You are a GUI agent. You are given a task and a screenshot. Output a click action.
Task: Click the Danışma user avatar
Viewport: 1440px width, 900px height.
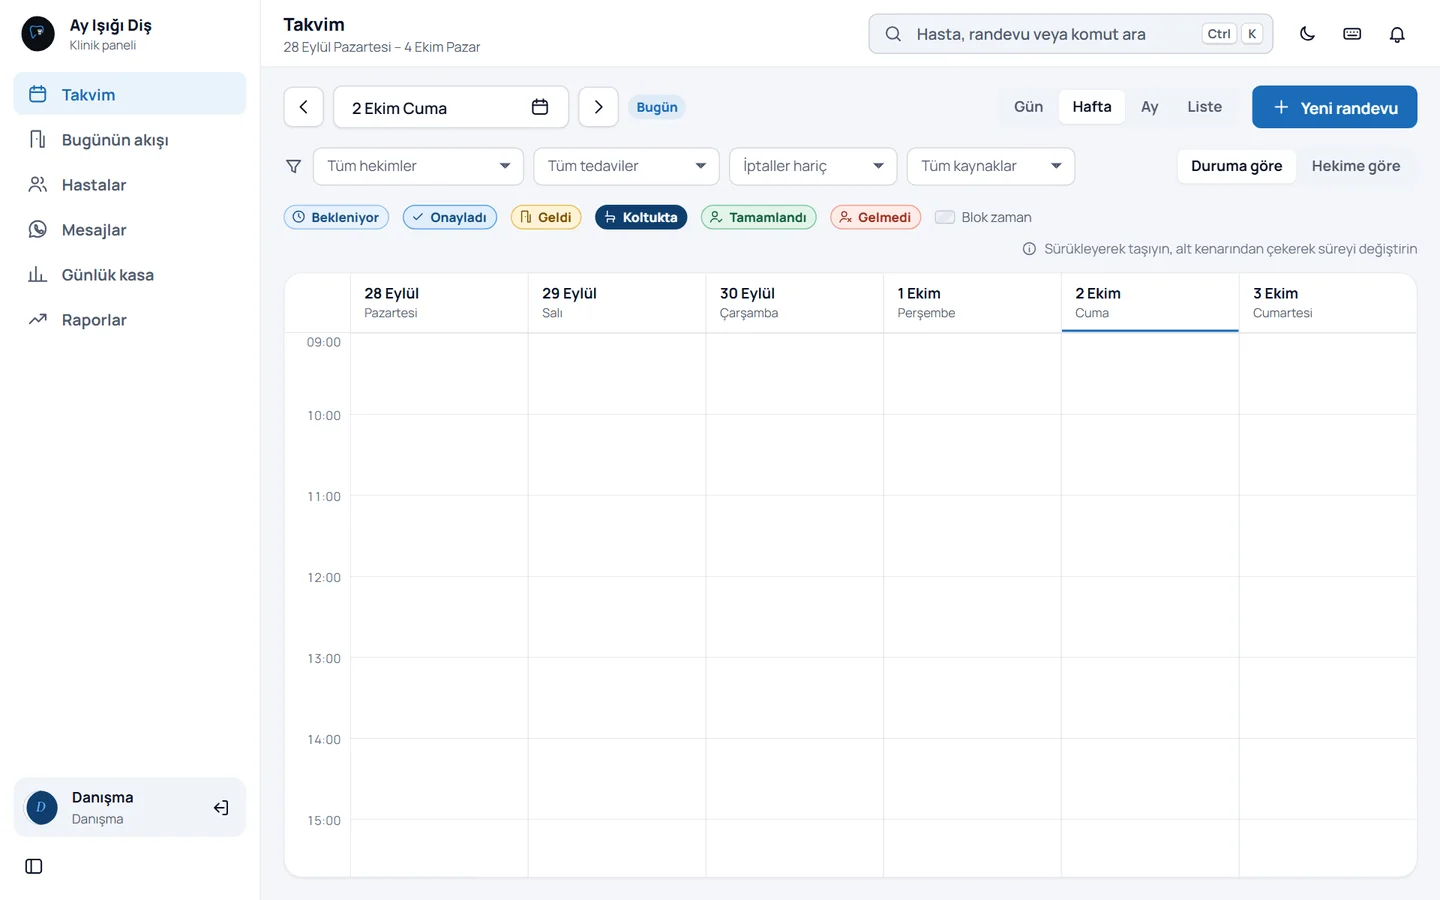41,807
